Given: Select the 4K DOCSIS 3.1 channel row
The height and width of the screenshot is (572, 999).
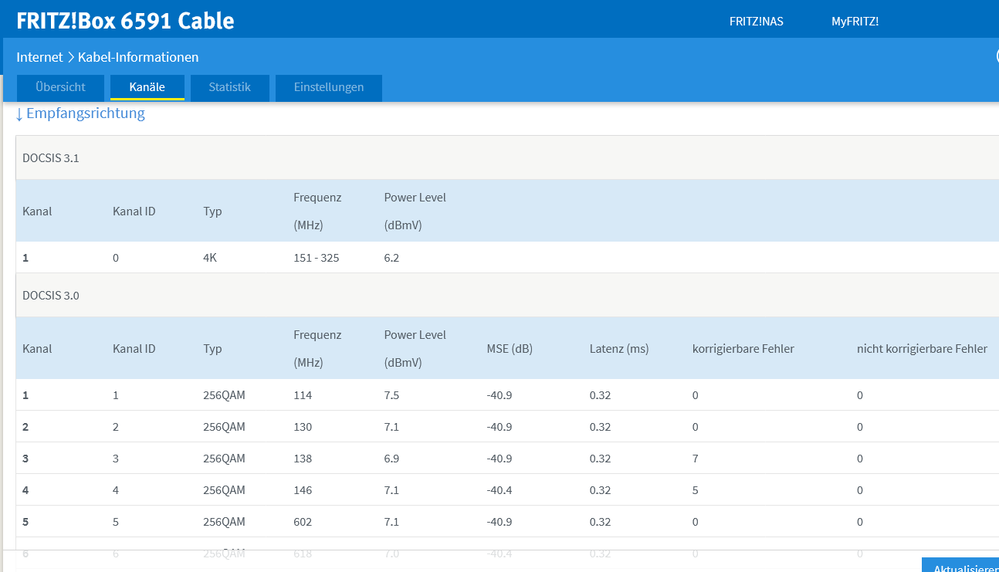Looking at the screenshot, I should coord(507,258).
